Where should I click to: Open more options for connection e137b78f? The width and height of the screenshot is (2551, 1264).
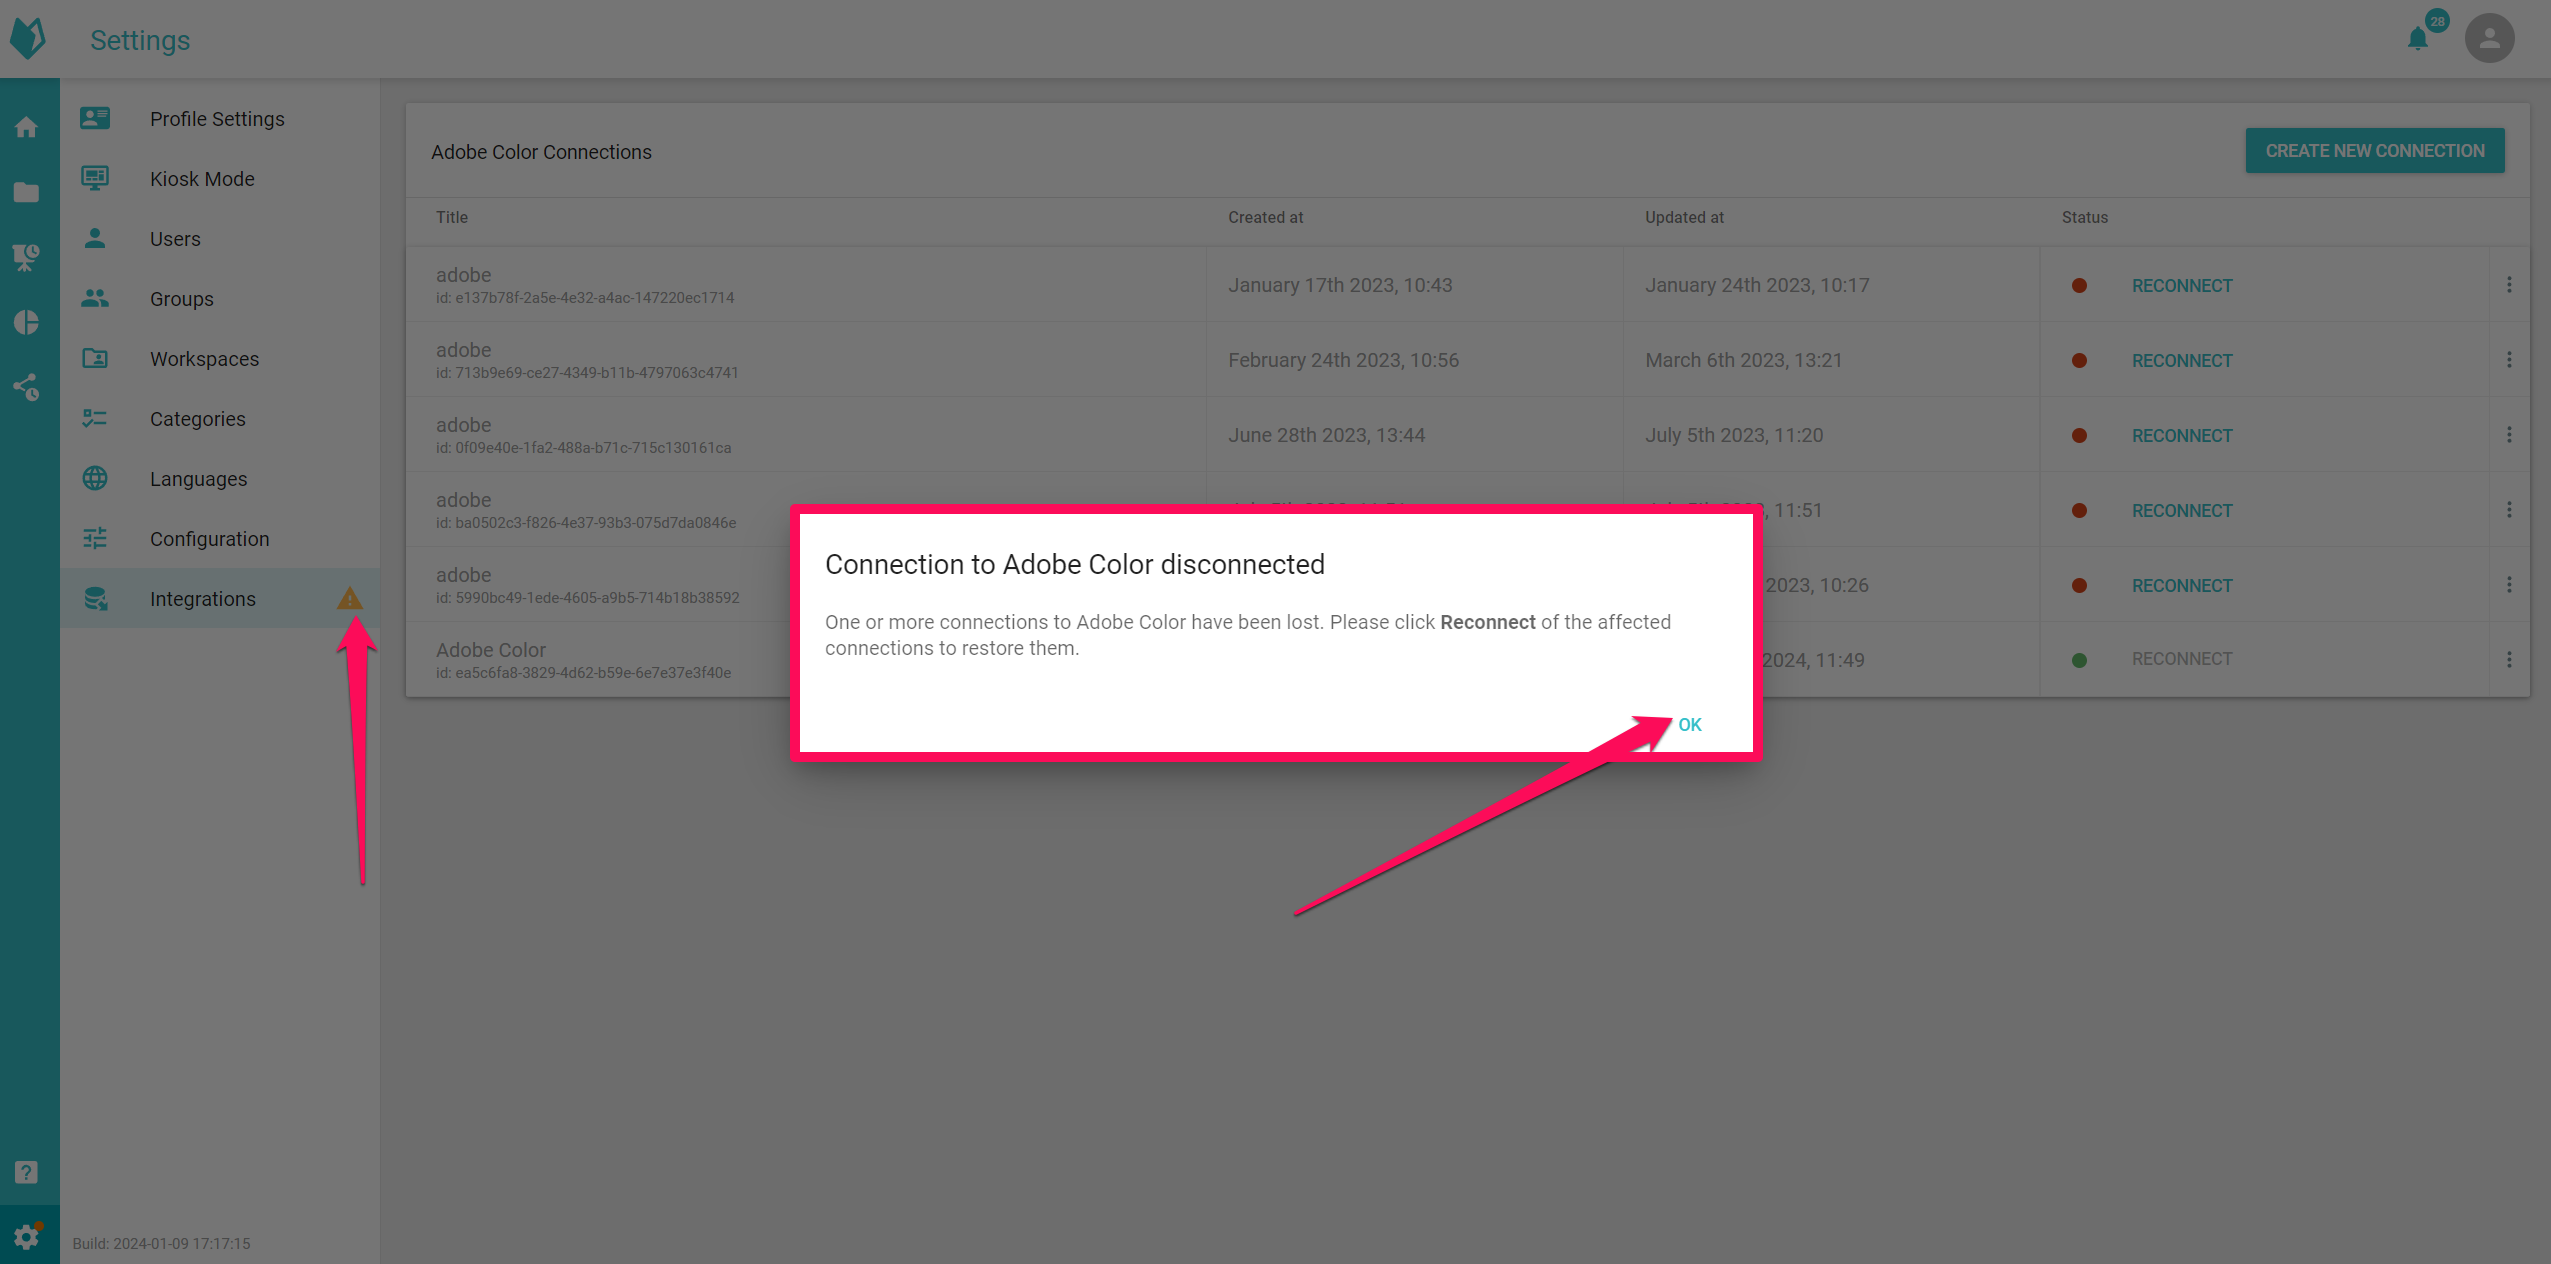click(x=2509, y=285)
